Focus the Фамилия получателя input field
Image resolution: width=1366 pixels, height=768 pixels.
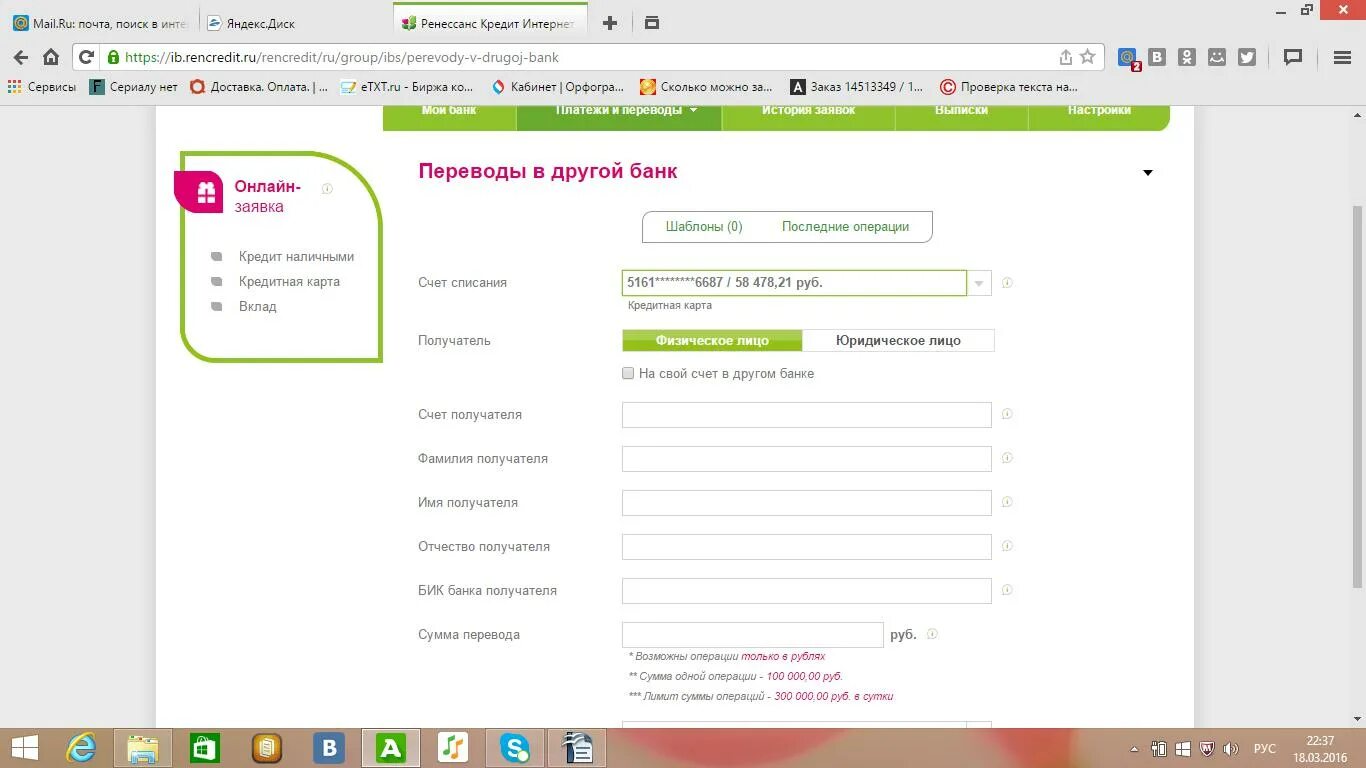coord(806,459)
